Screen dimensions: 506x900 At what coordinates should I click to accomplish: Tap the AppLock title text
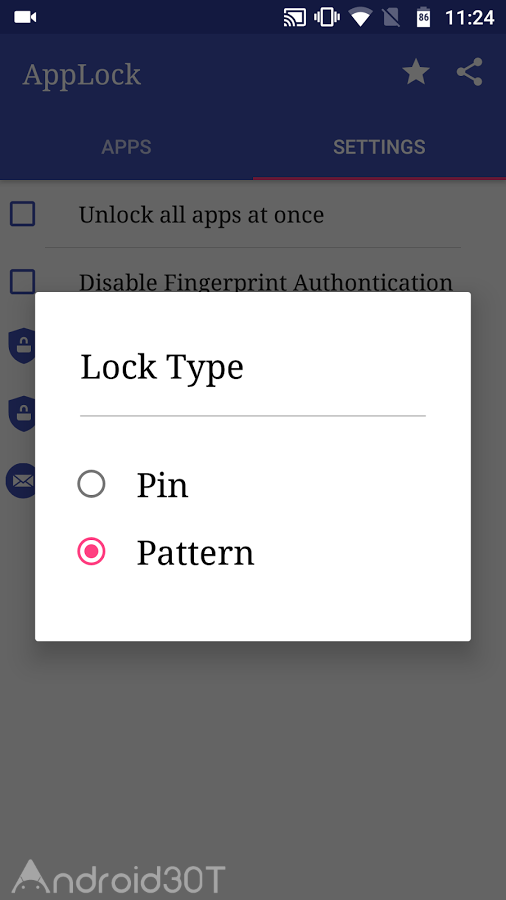(81, 75)
